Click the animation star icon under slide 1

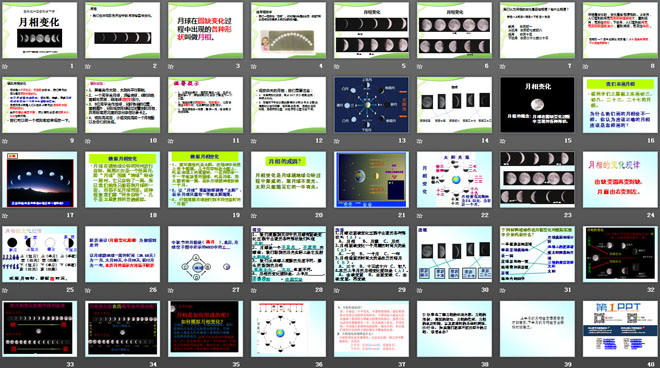(5, 67)
